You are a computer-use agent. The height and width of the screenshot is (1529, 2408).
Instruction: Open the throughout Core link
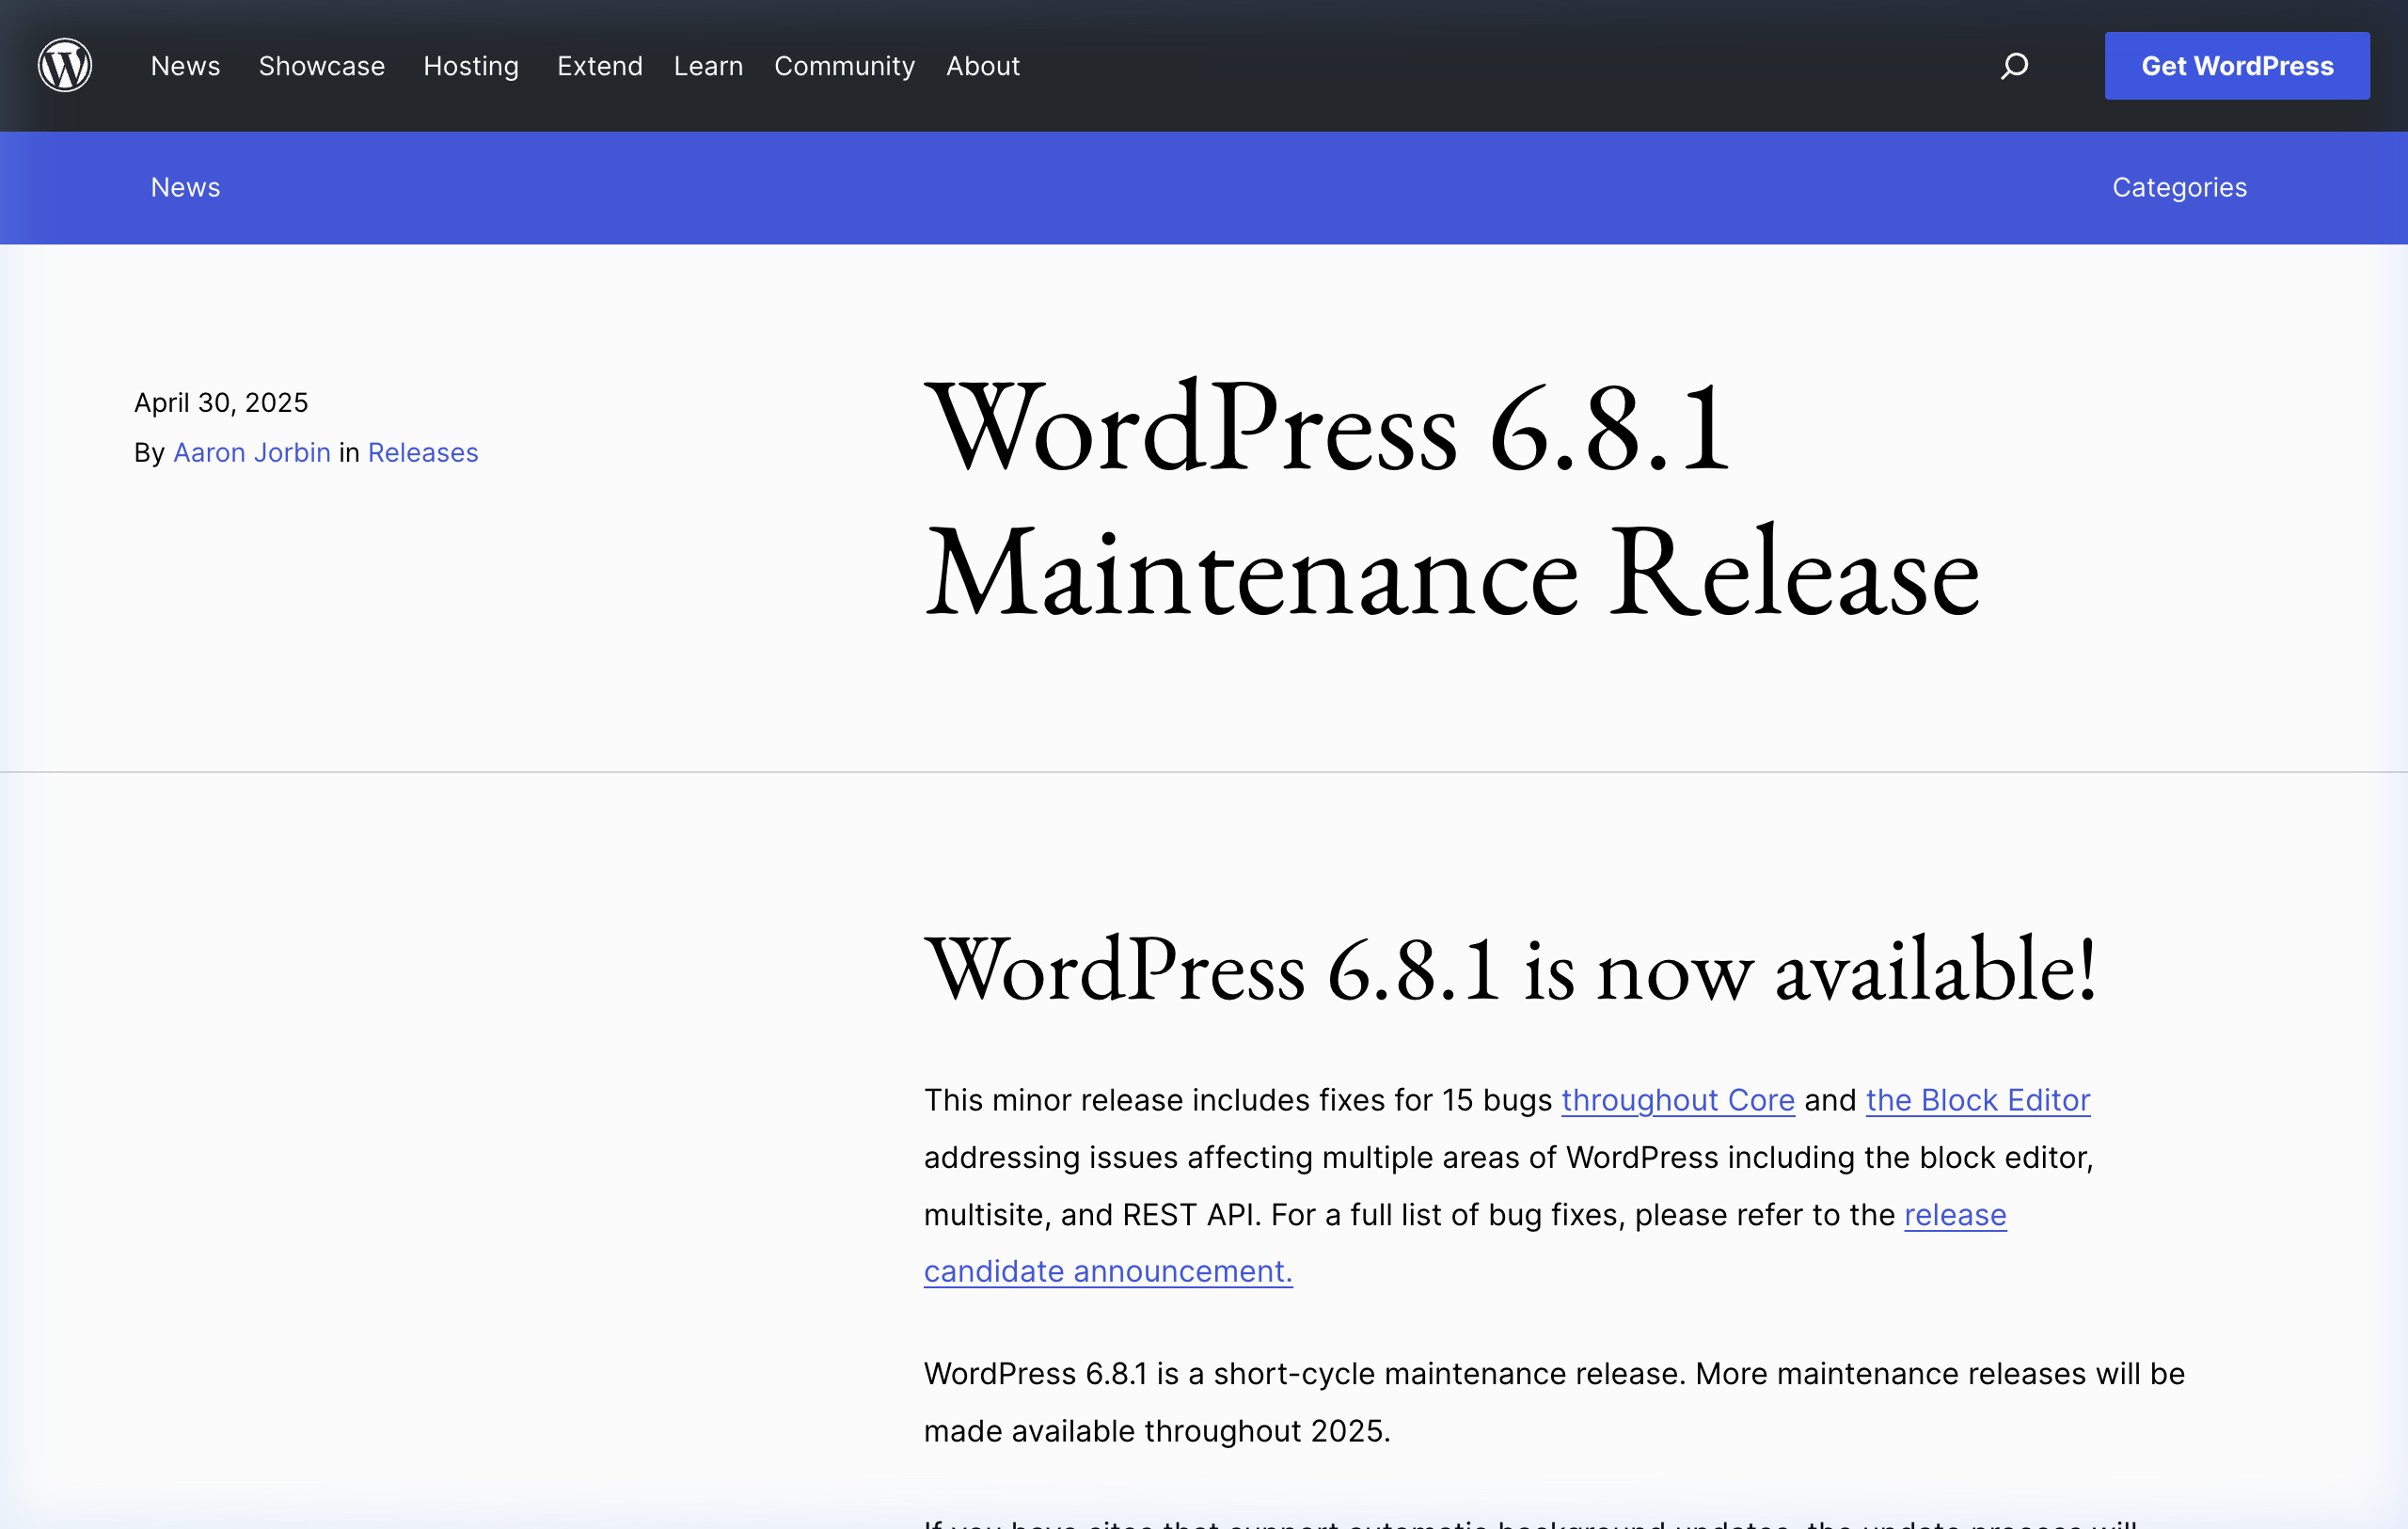tap(1677, 1100)
